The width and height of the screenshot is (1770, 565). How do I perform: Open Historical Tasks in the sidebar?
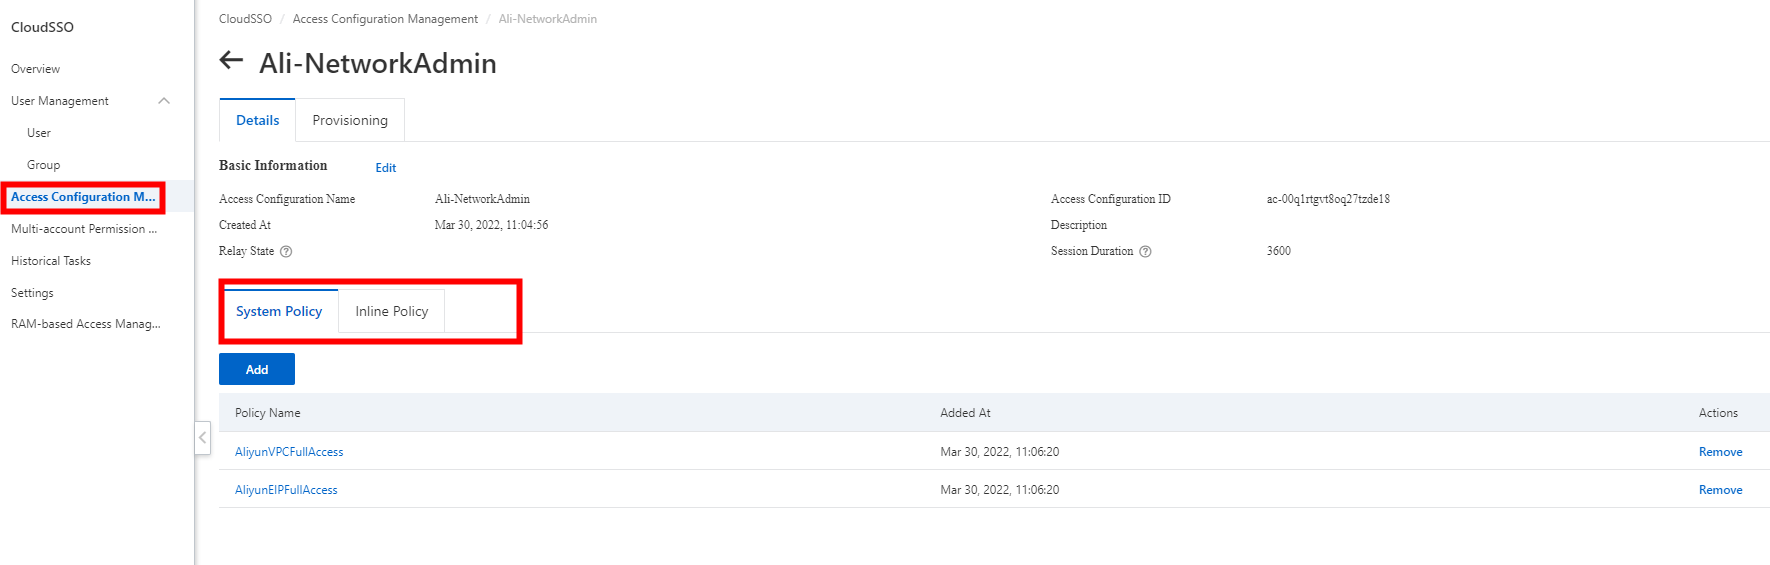point(51,261)
